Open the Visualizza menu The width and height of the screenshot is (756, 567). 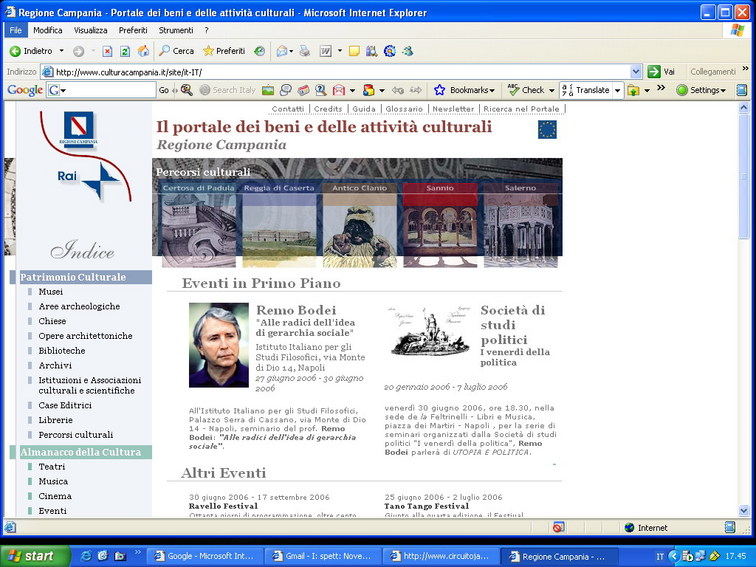tap(91, 30)
